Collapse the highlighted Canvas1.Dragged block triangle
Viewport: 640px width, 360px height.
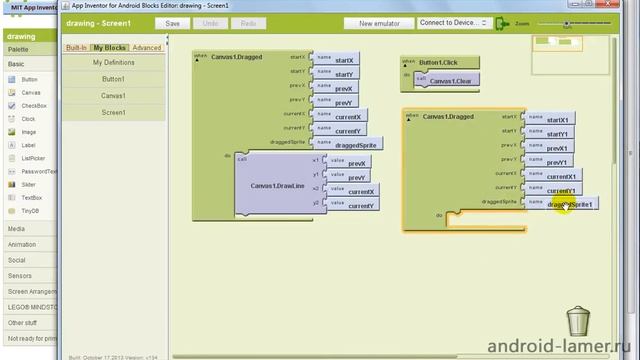409,120
